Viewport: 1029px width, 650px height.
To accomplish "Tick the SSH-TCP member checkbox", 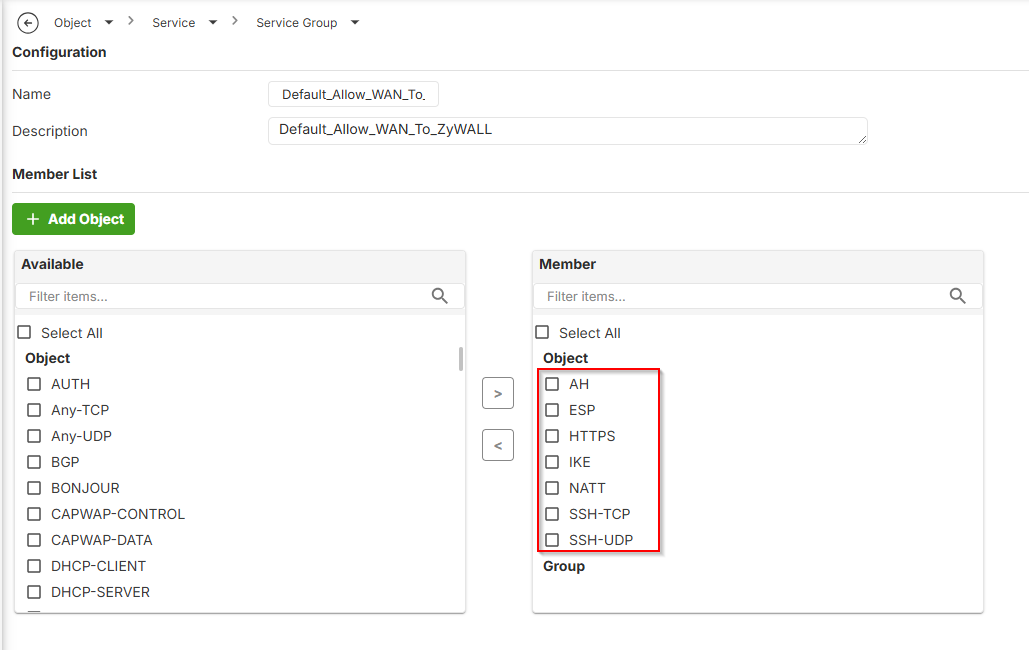I will click(552, 514).
